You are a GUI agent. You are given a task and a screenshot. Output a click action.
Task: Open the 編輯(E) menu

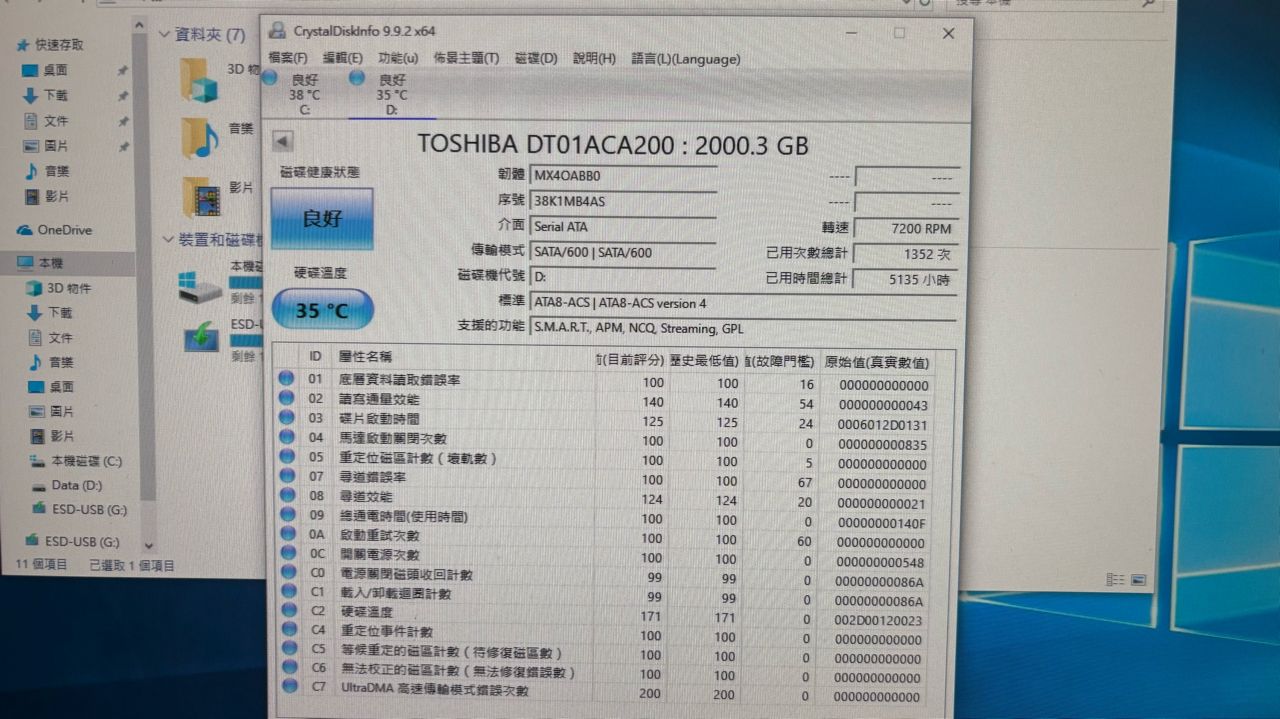pos(342,58)
